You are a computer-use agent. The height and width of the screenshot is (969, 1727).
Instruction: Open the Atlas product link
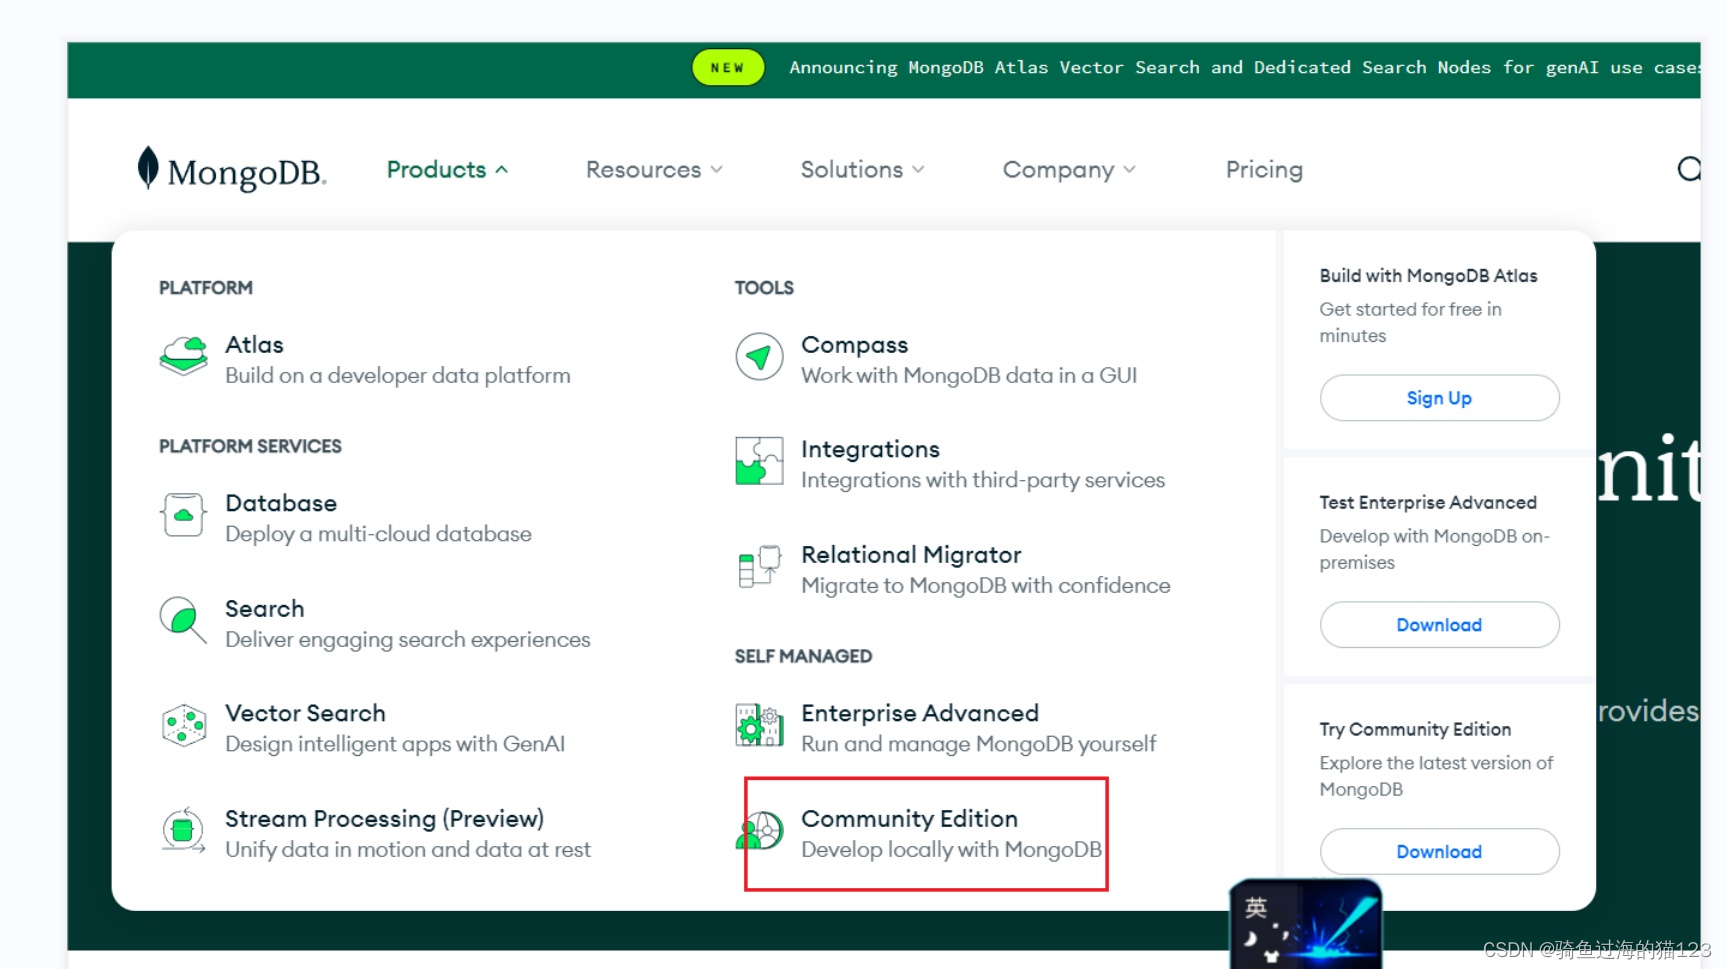point(254,345)
